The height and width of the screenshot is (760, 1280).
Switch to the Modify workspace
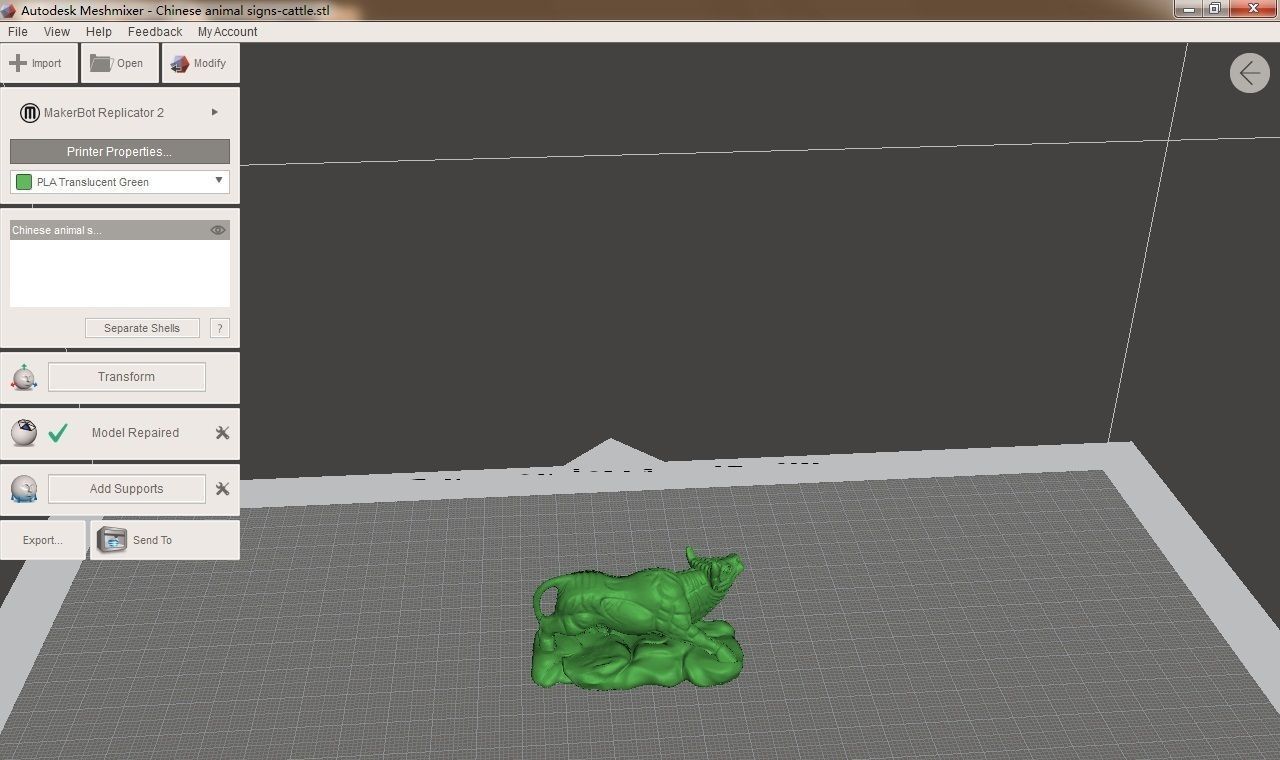[200, 63]
